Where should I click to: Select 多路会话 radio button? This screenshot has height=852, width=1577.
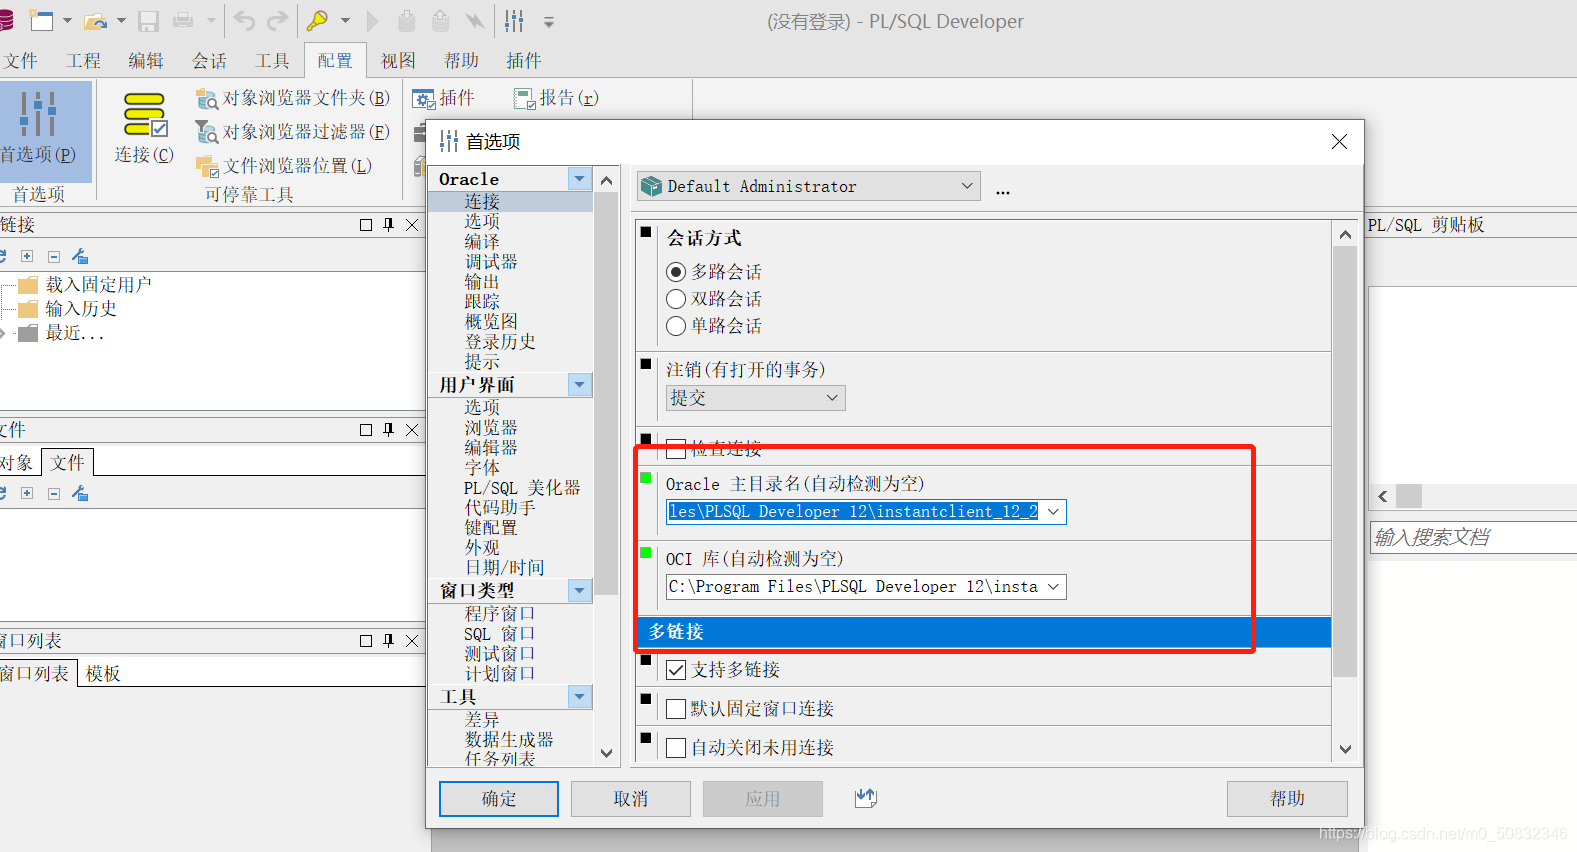click(676, 272)
